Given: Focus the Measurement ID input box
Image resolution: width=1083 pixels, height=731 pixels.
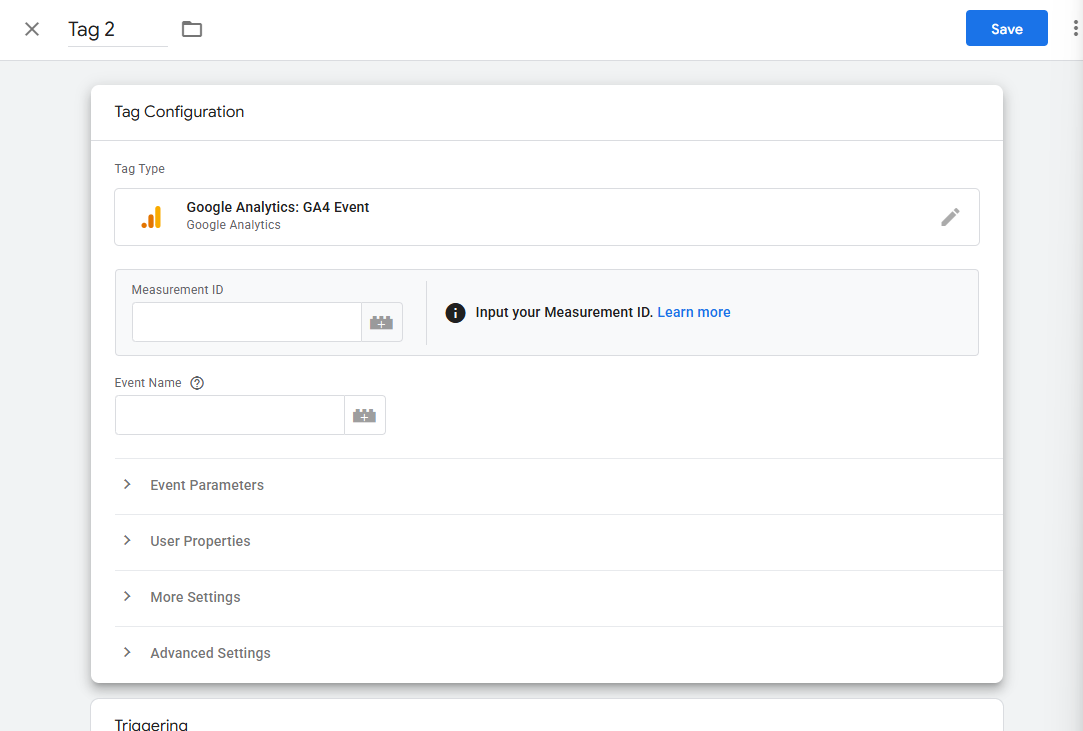Looking at the screenshot, I should coord(247,322).
